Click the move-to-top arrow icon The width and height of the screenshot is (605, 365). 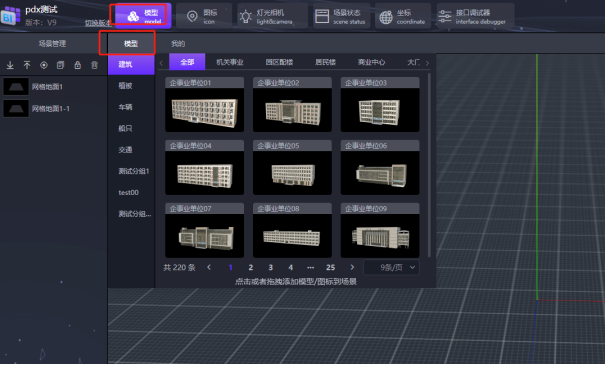click(x=27, y=65)
